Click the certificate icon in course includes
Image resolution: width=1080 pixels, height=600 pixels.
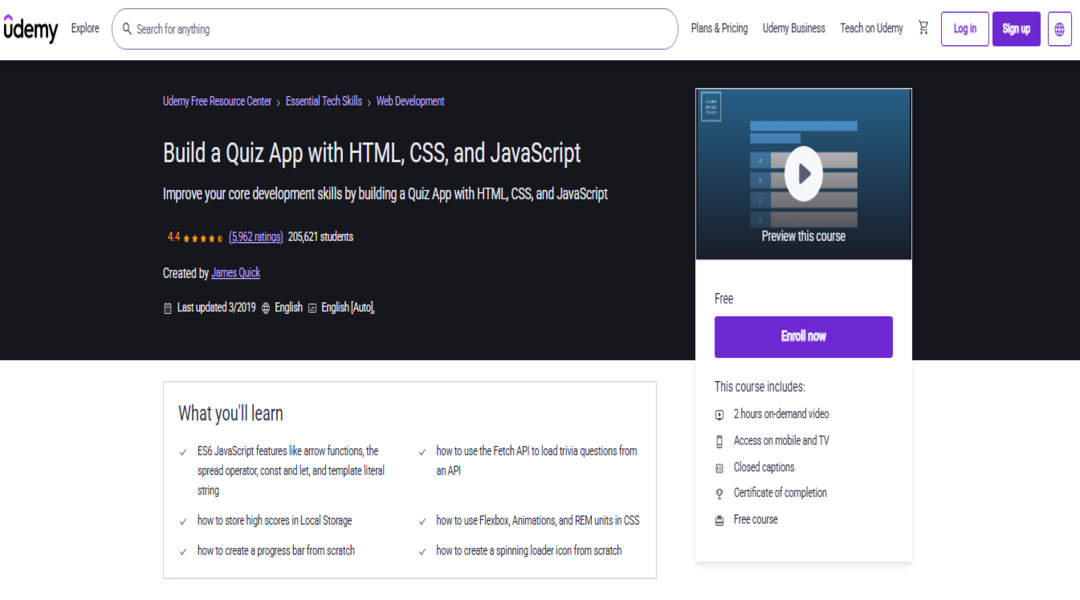coord(719,494)
